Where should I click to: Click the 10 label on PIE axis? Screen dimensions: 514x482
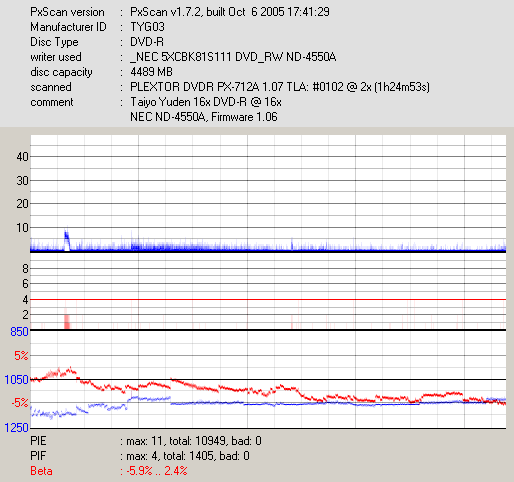[x=22, y=228]
